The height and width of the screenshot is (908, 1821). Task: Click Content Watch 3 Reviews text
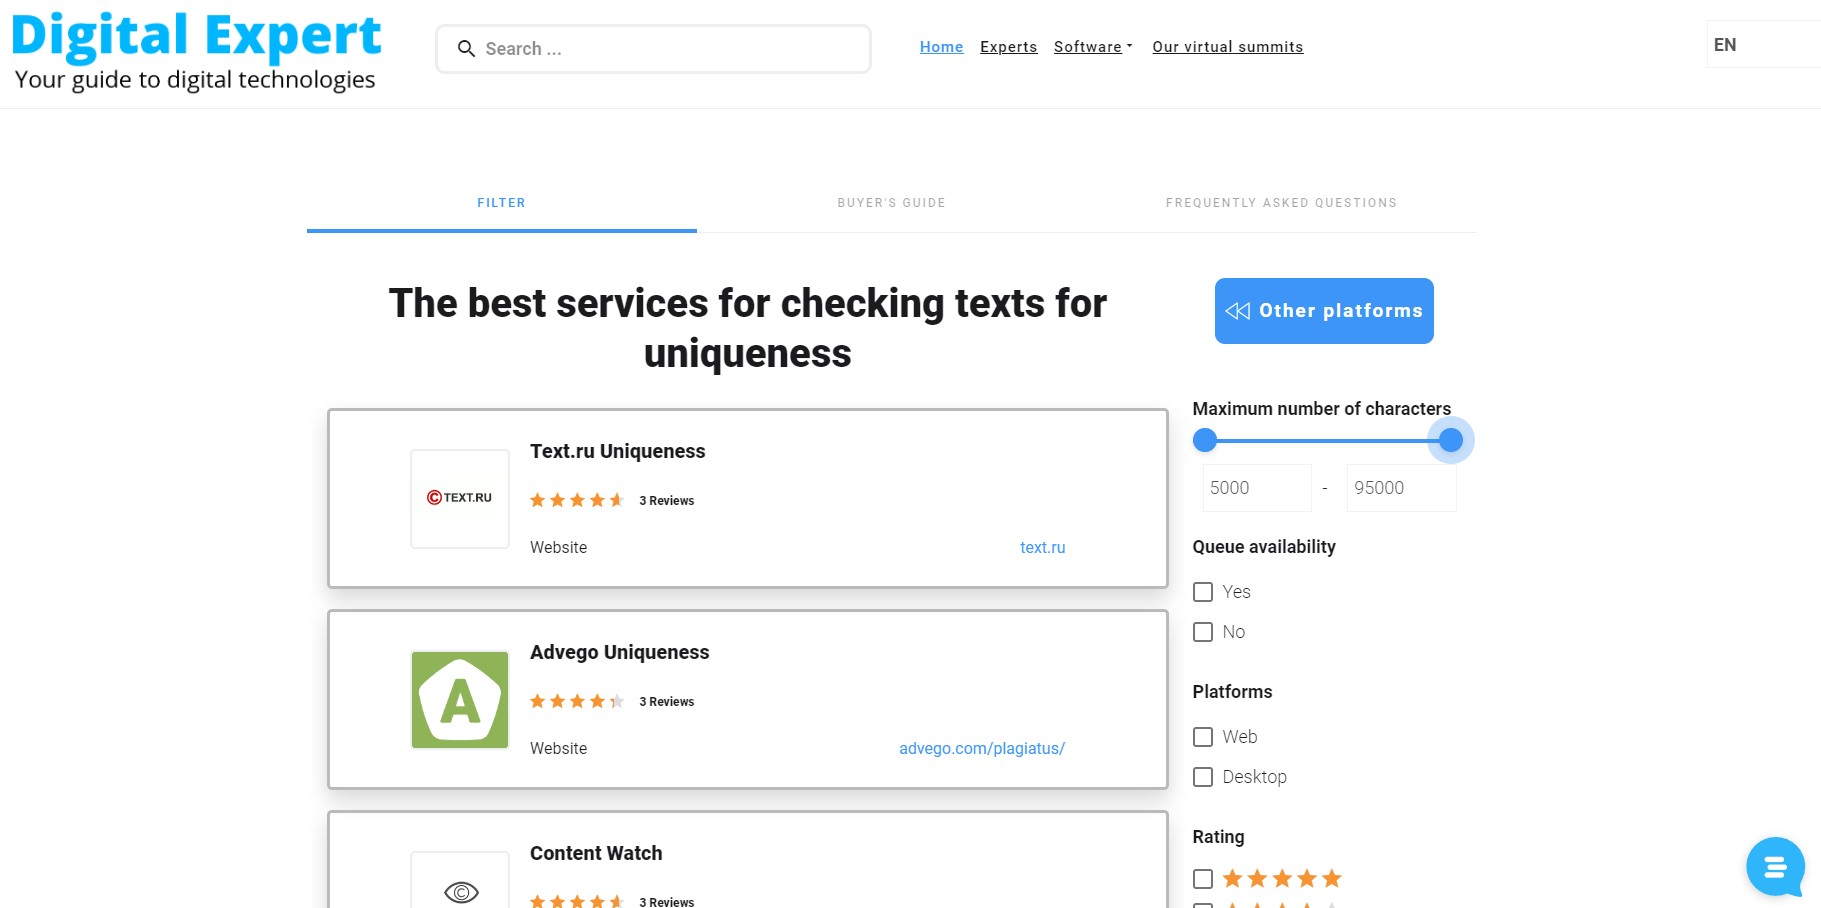click(x=667, y=902)
